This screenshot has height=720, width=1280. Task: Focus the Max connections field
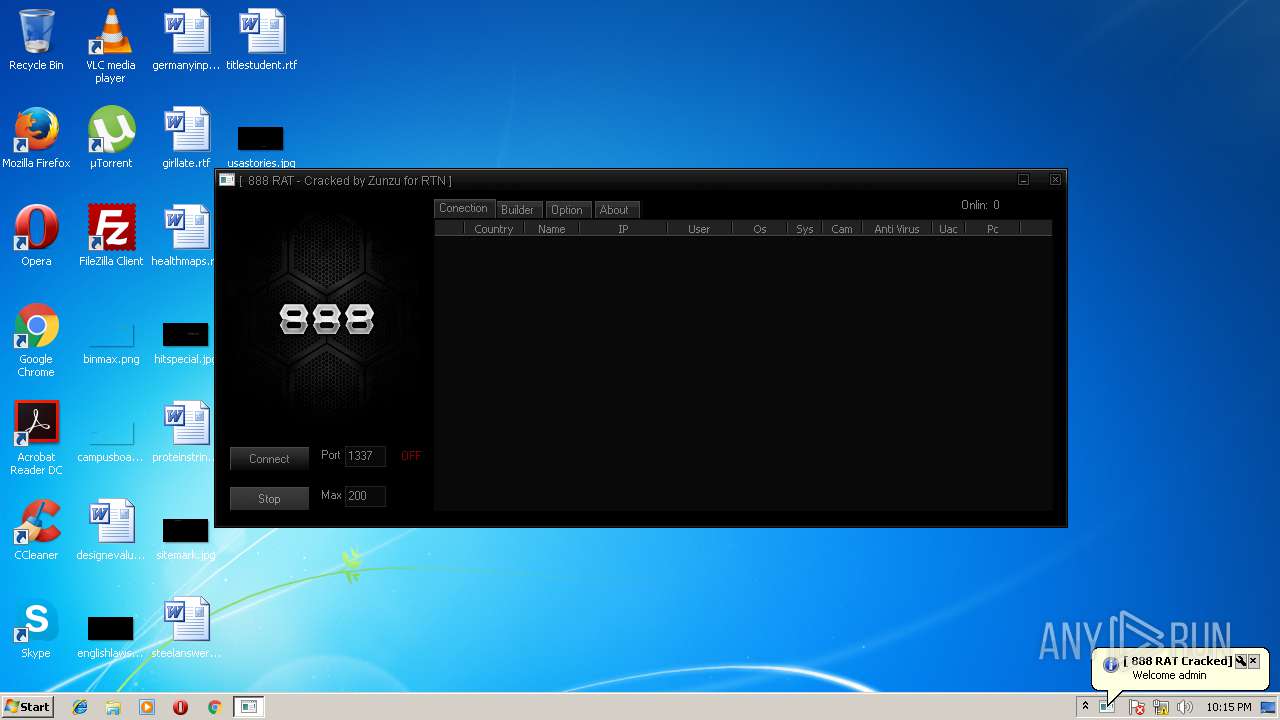(365, 495)
